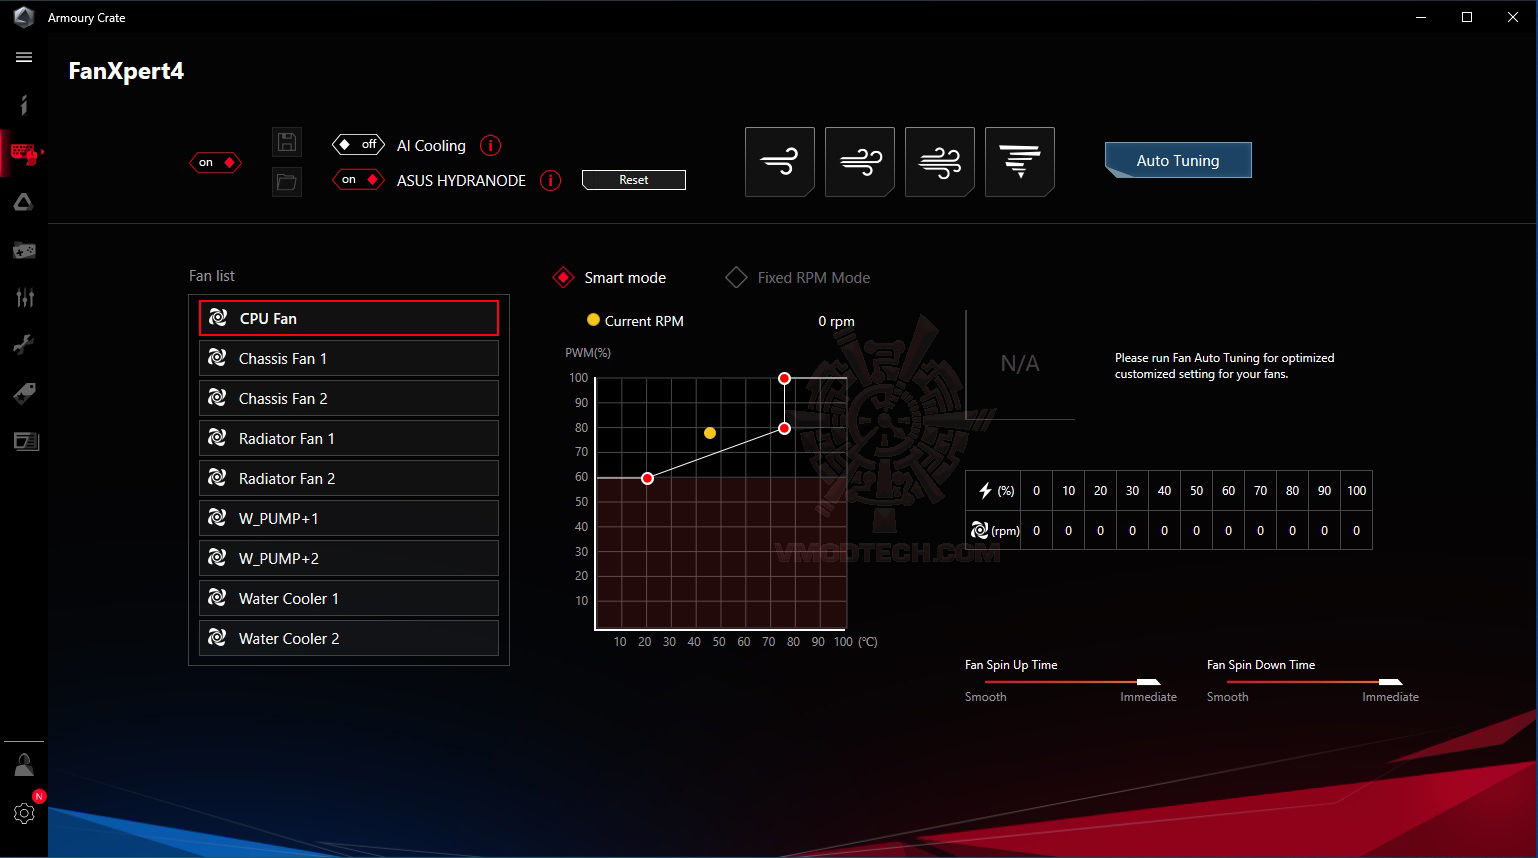Viewport: 1538px width, 858px height.
Task: Click the fan icon beside Chassis Fan 1
Action: coord(217,358)
